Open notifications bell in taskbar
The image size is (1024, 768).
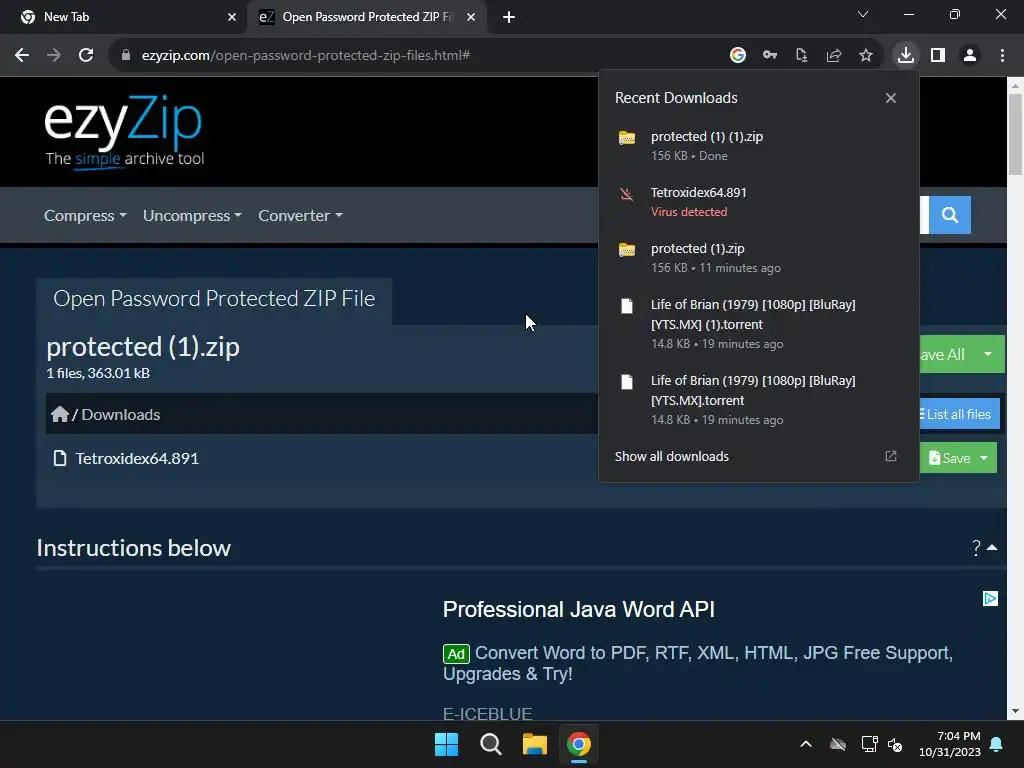coord(997,744)
